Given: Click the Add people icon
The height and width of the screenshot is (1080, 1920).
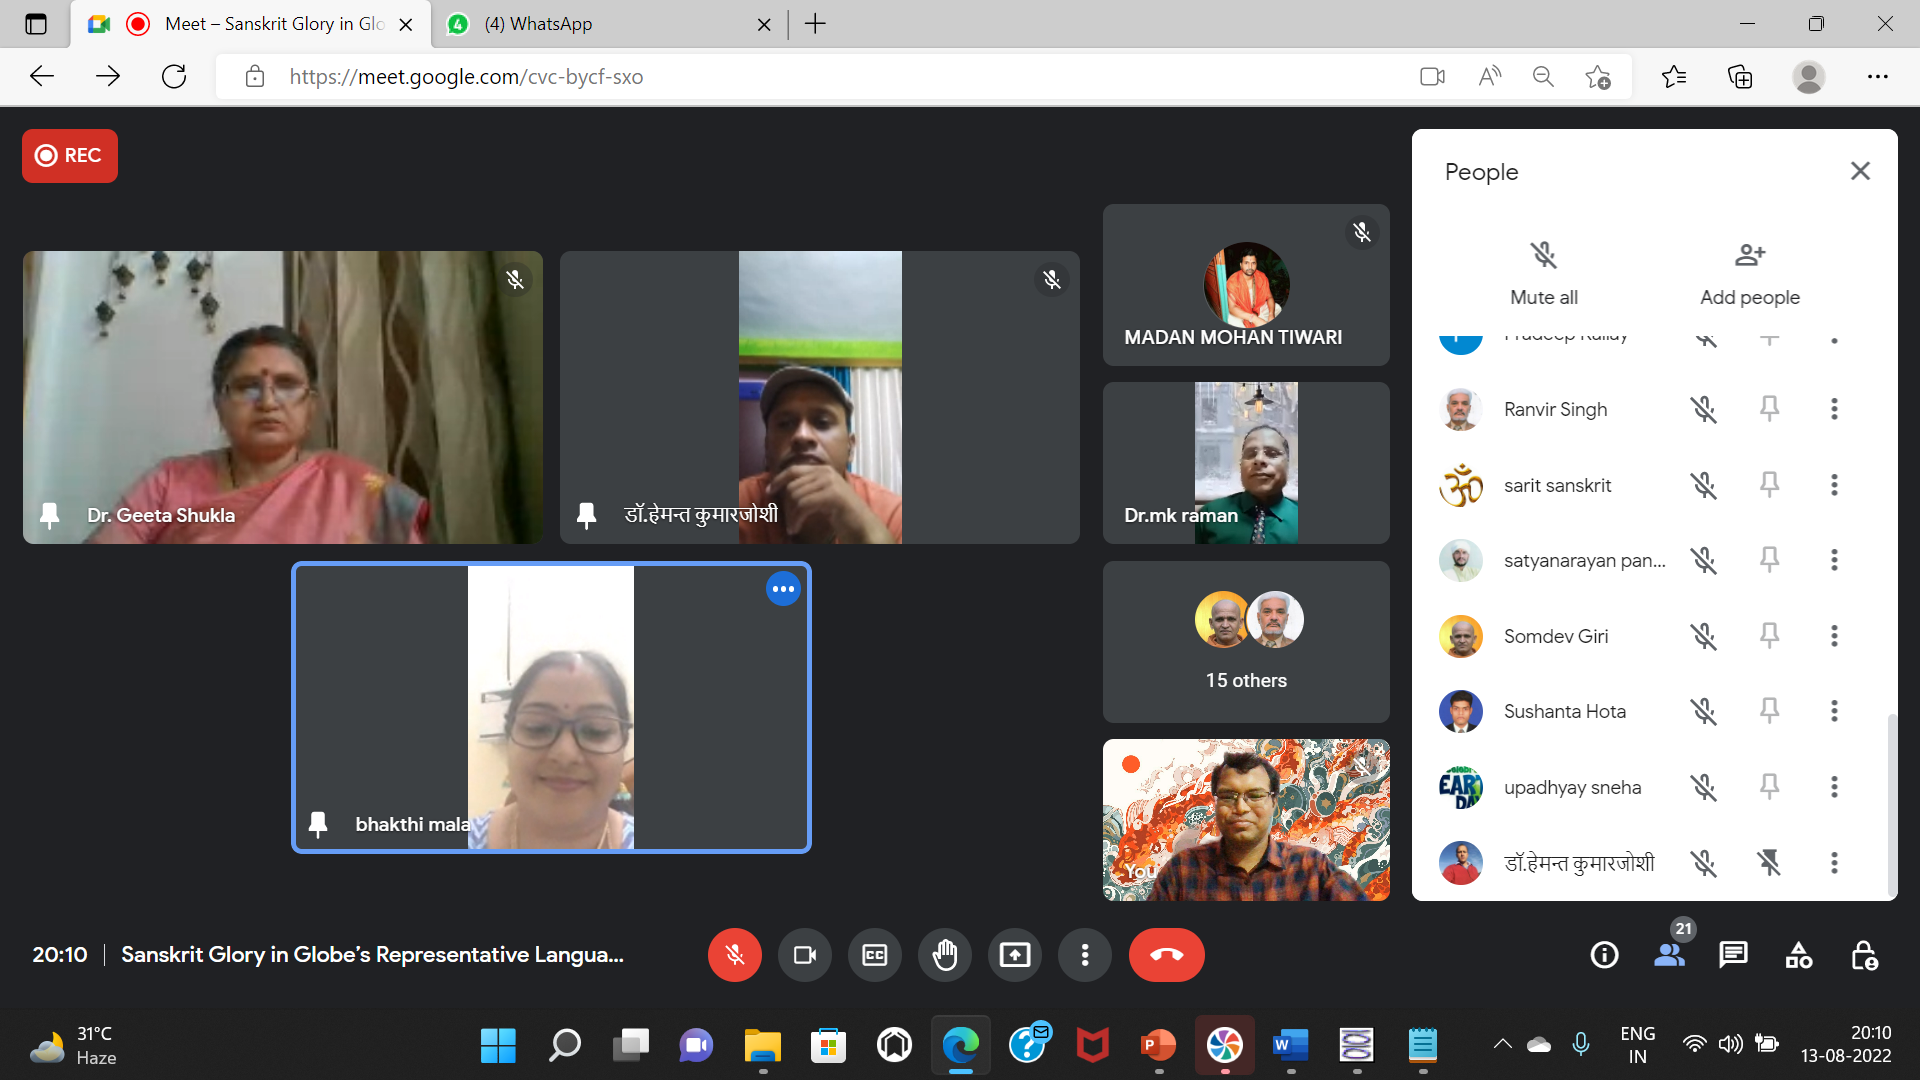Looking at the screenshot, I should point(1749,256).
